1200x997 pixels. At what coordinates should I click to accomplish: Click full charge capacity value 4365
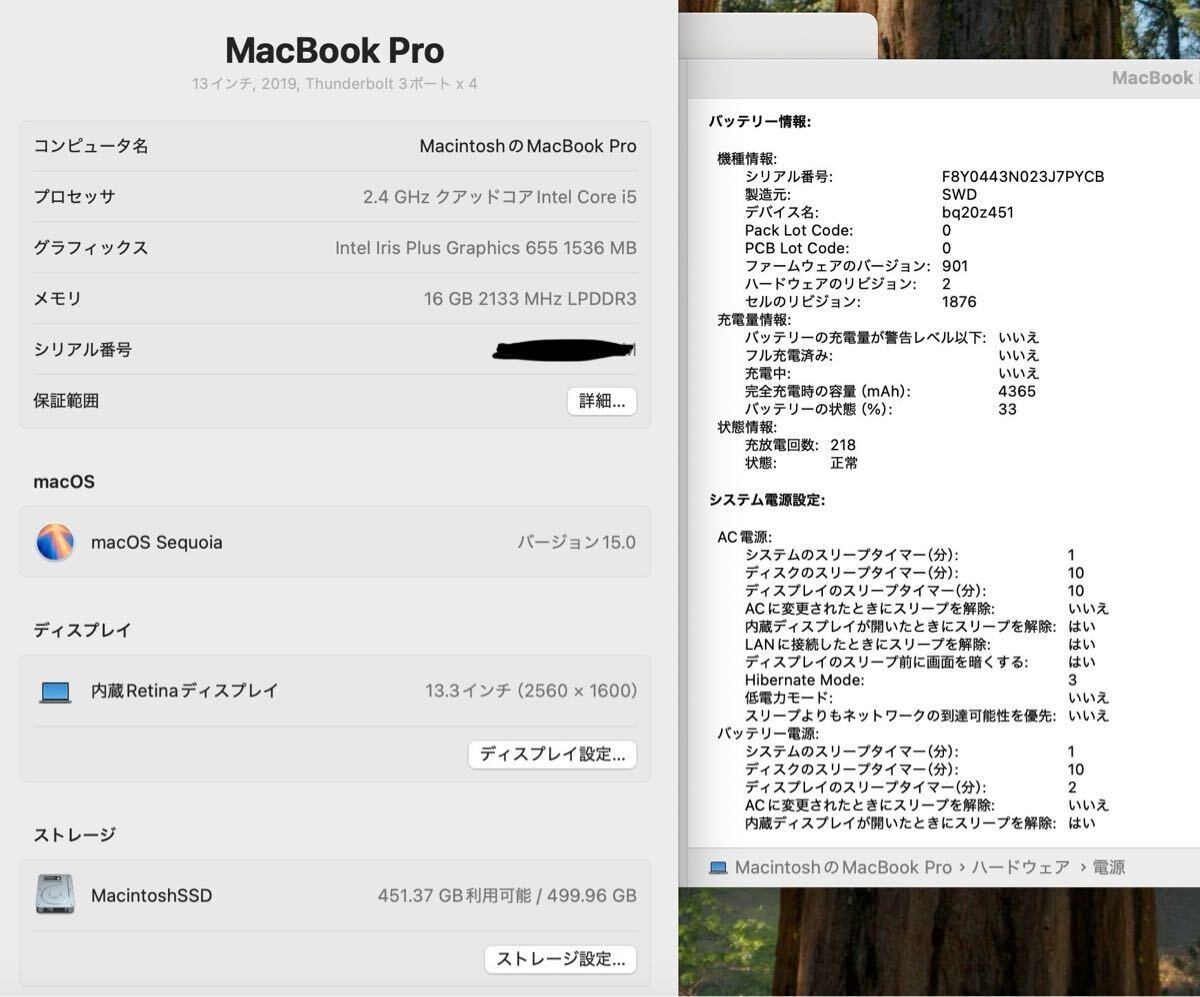[x=1017, y=391]
